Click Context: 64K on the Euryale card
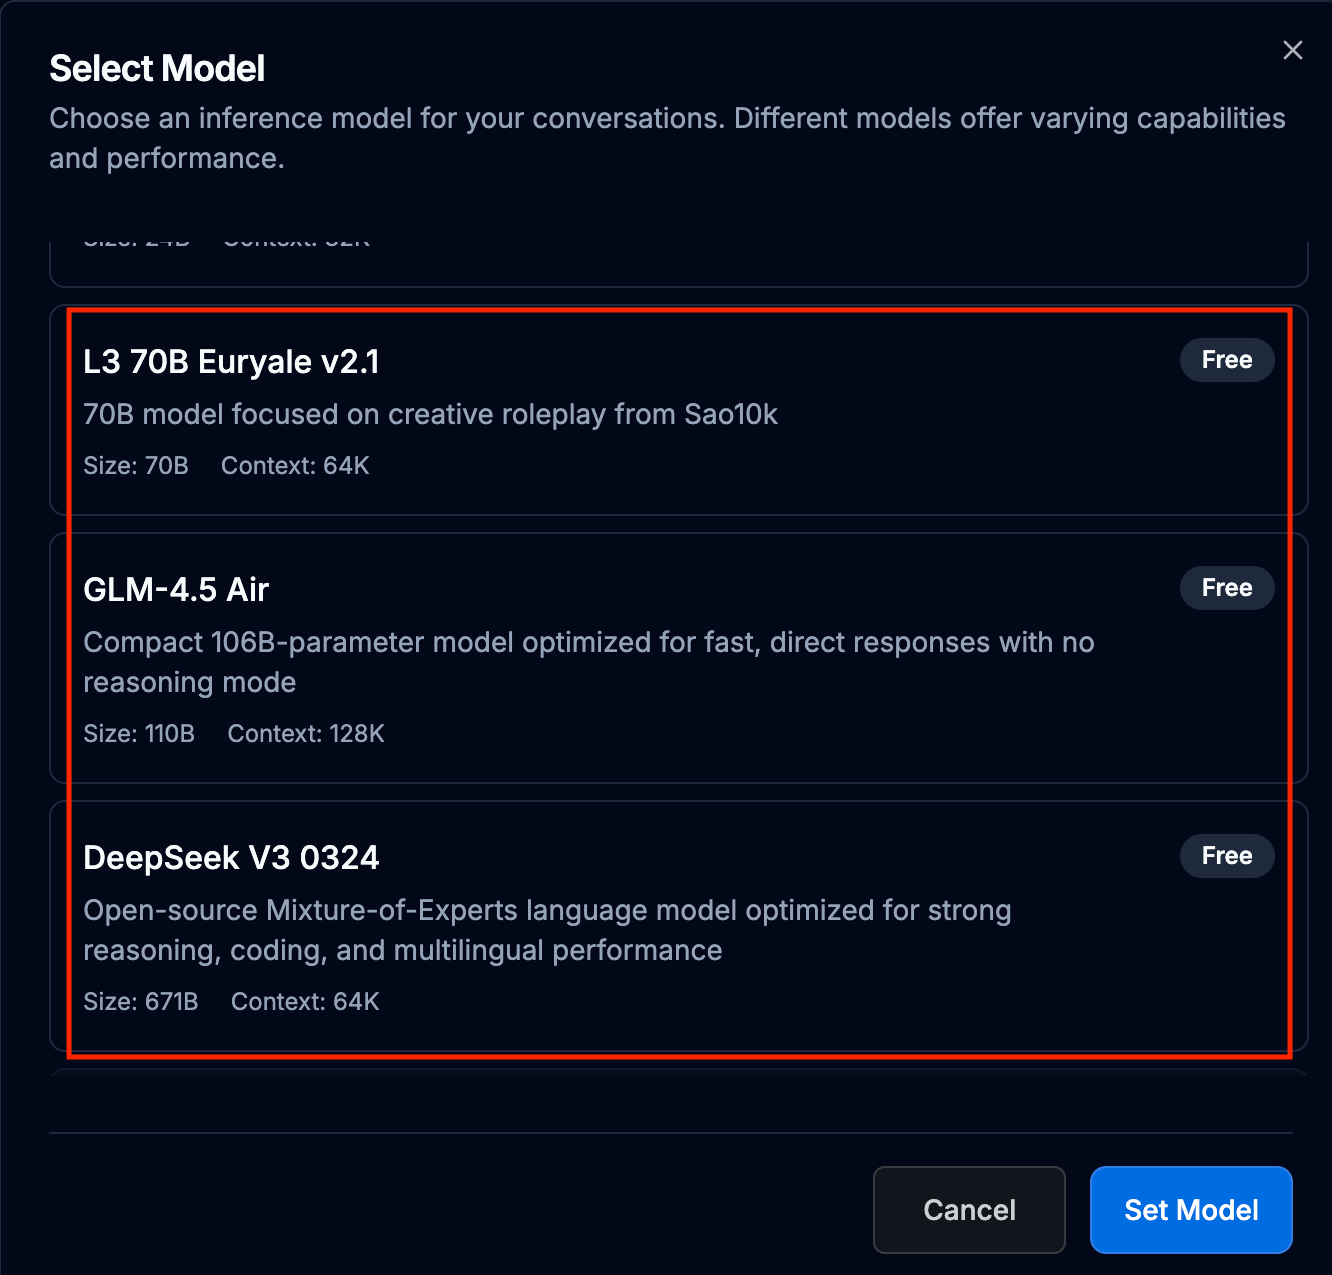The height and width of the screenshot is (1275, 1332). point(295,466)
